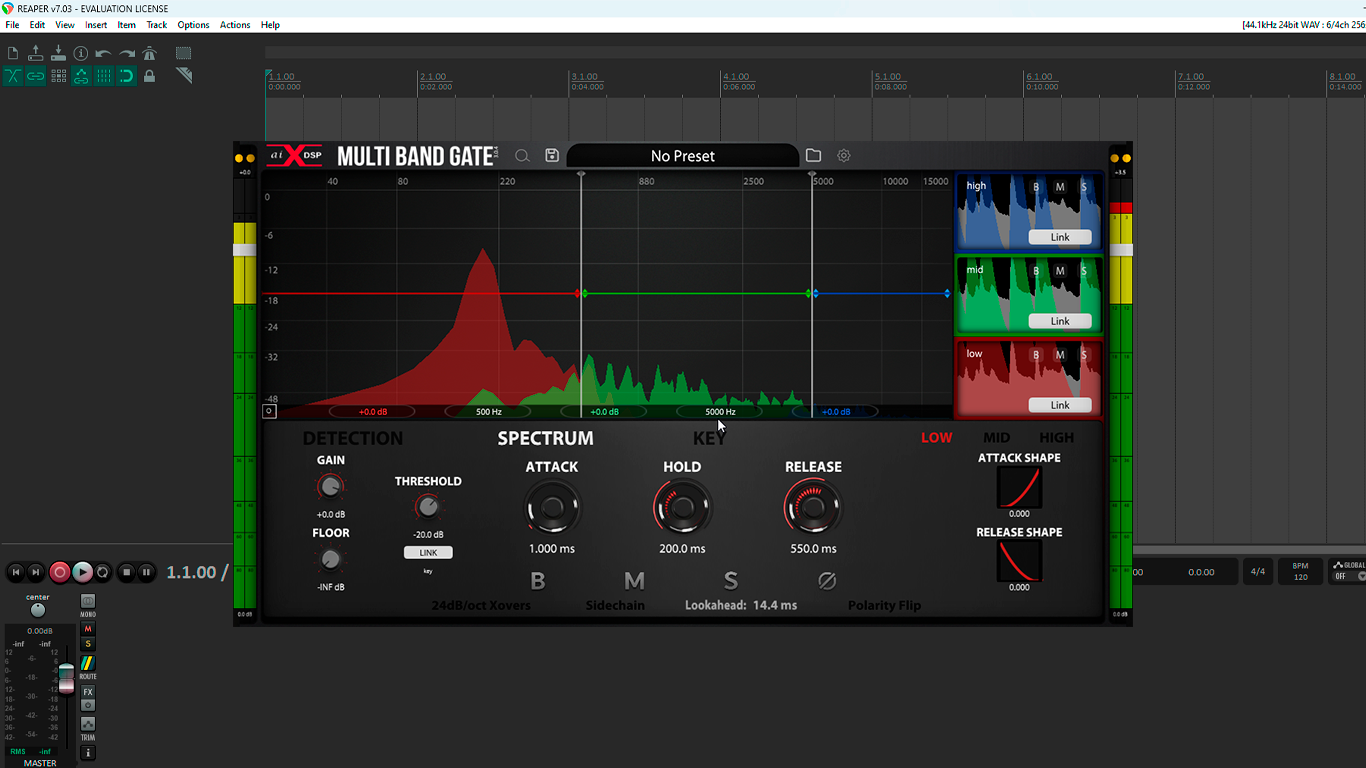
Task: Enable Sidechain with large S button
Action: pos(731,581)
